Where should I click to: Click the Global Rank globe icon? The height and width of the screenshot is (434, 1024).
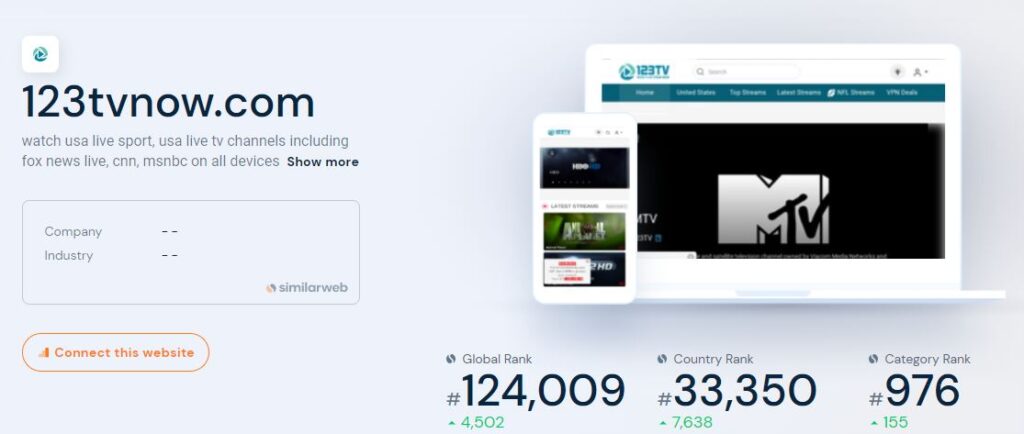pos(451,359)
